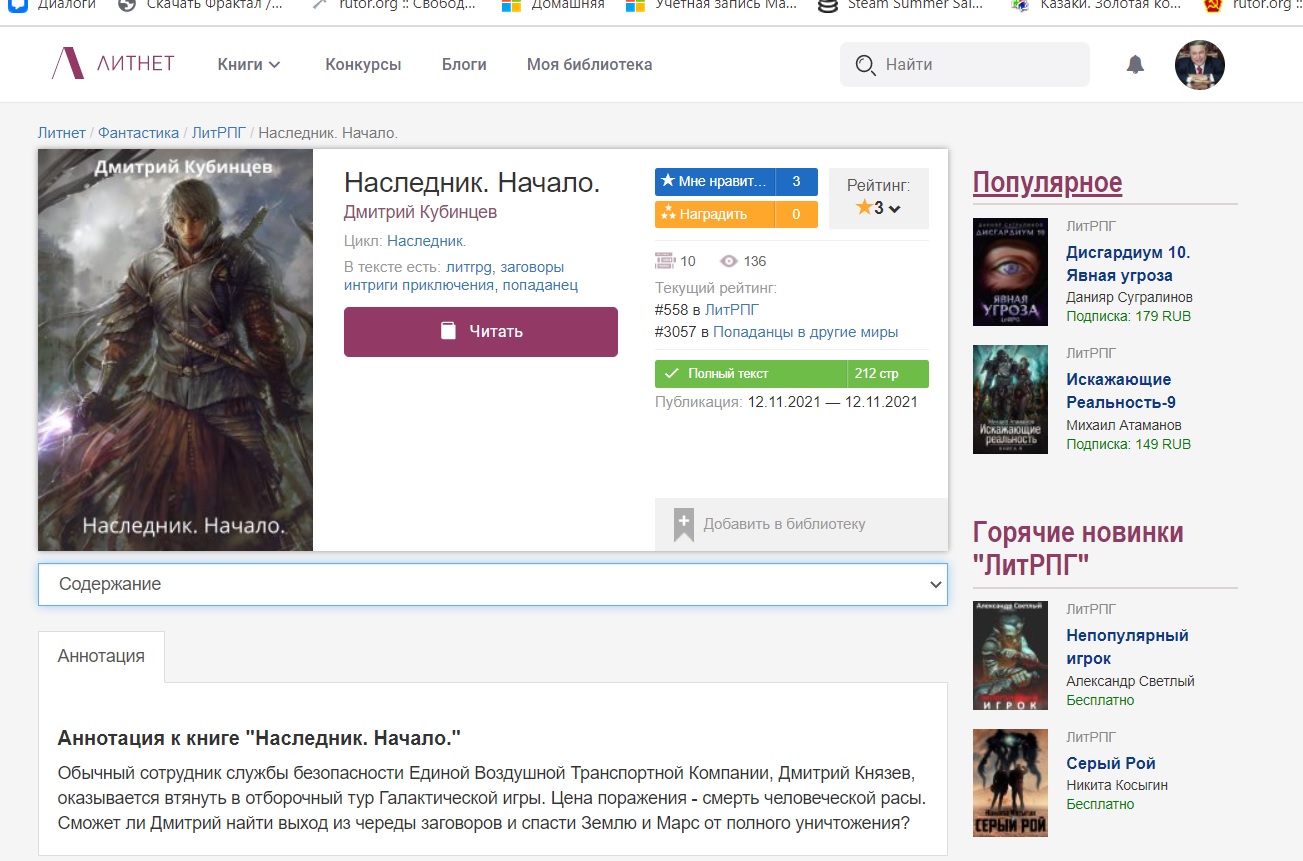Expand the Содержание dropdown

click(492, 584)
